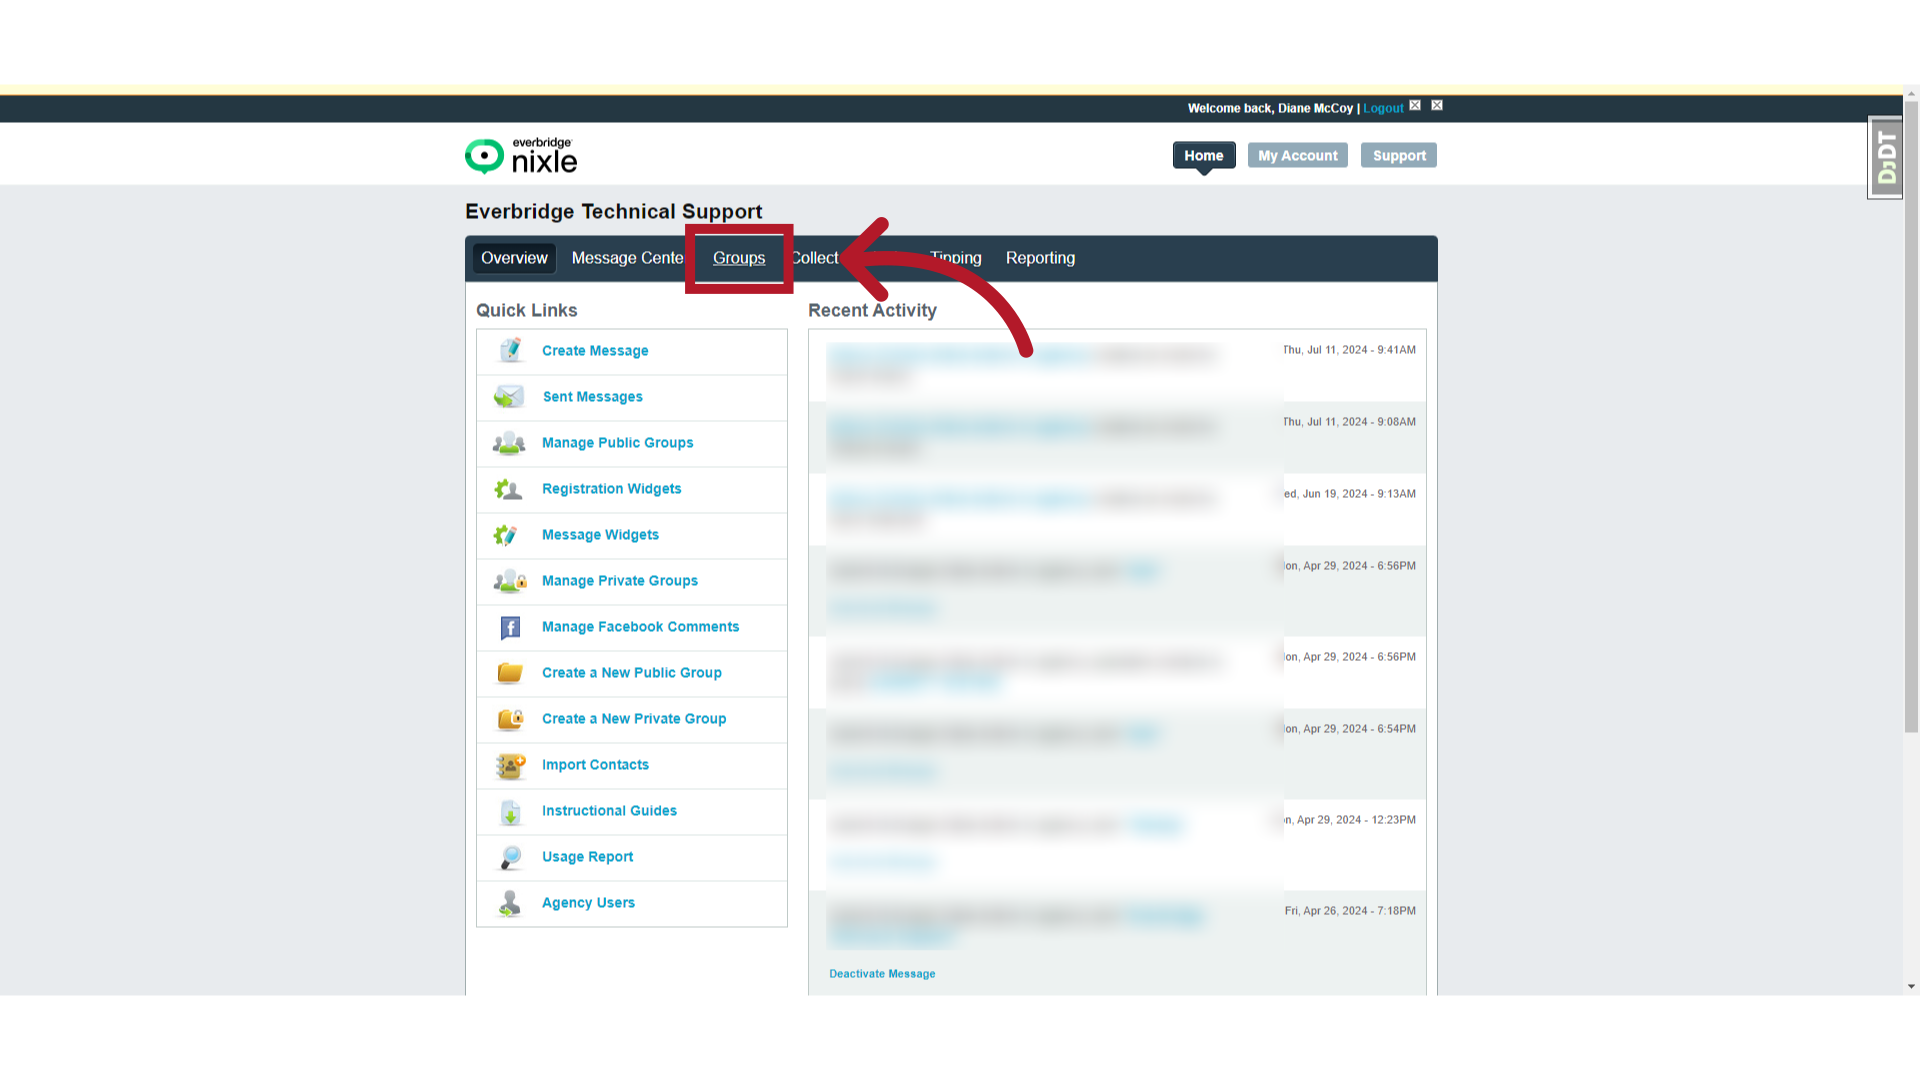
Task: Open the Tipping tab
Action: point(956,258)
